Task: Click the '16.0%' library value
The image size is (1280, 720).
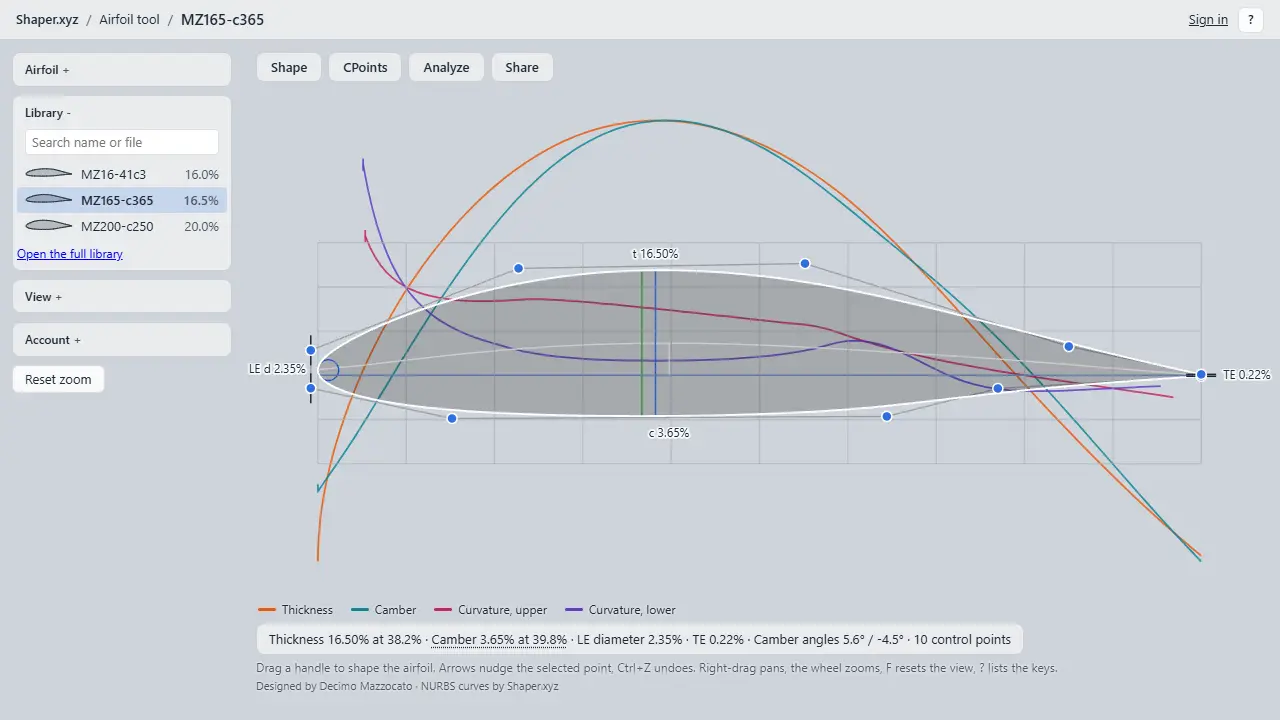Action: [x=202, y=174]
